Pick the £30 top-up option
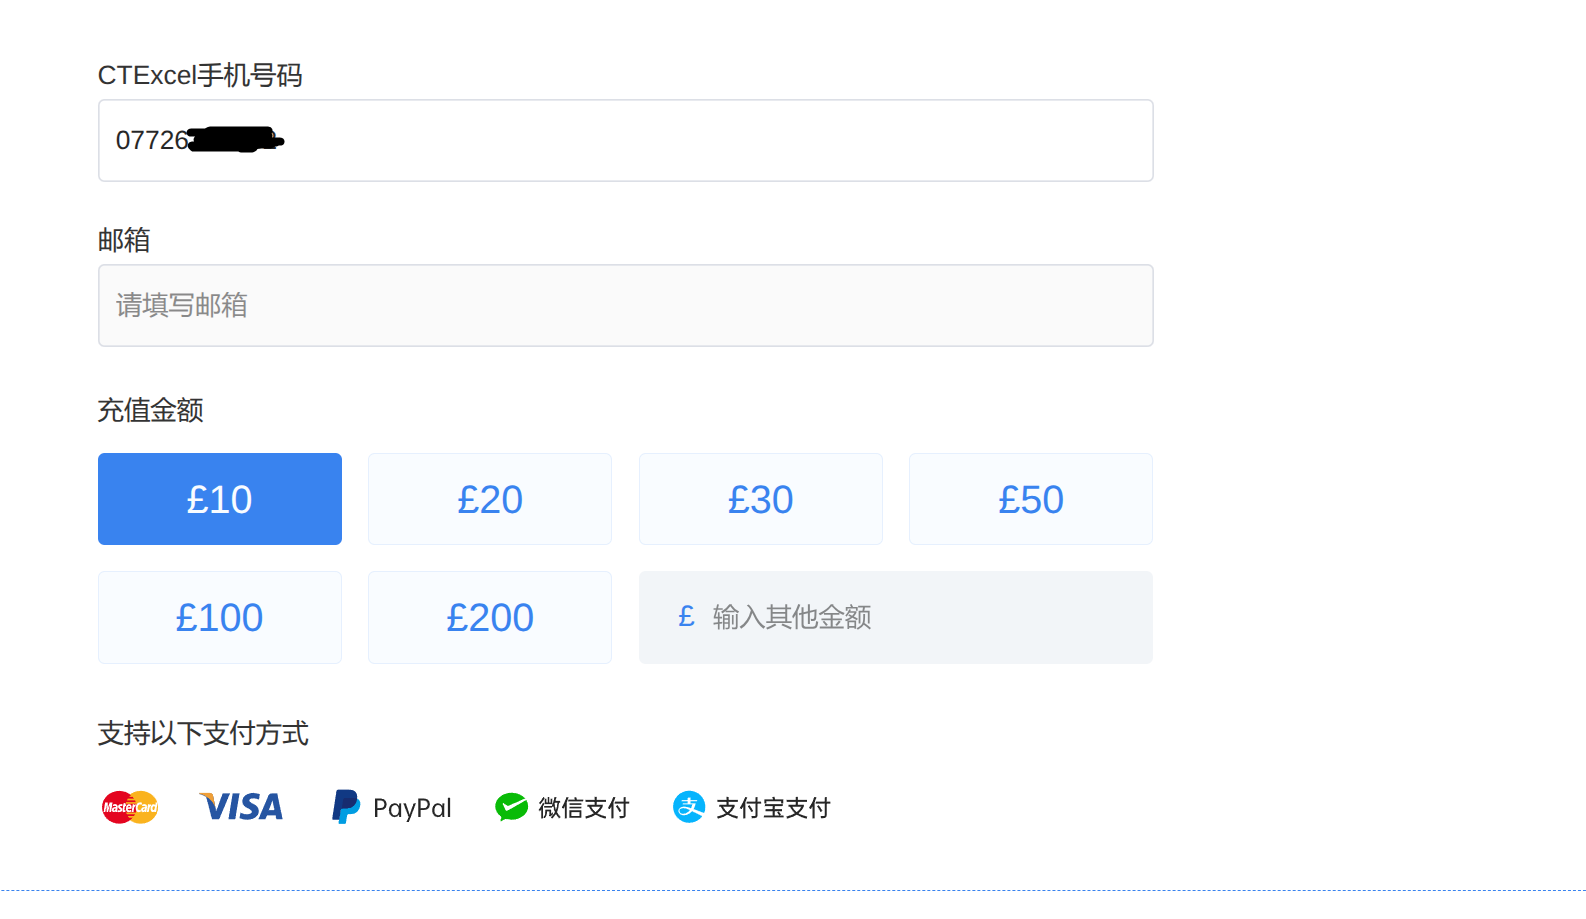 pyautogui.click(x=760, y=499)
